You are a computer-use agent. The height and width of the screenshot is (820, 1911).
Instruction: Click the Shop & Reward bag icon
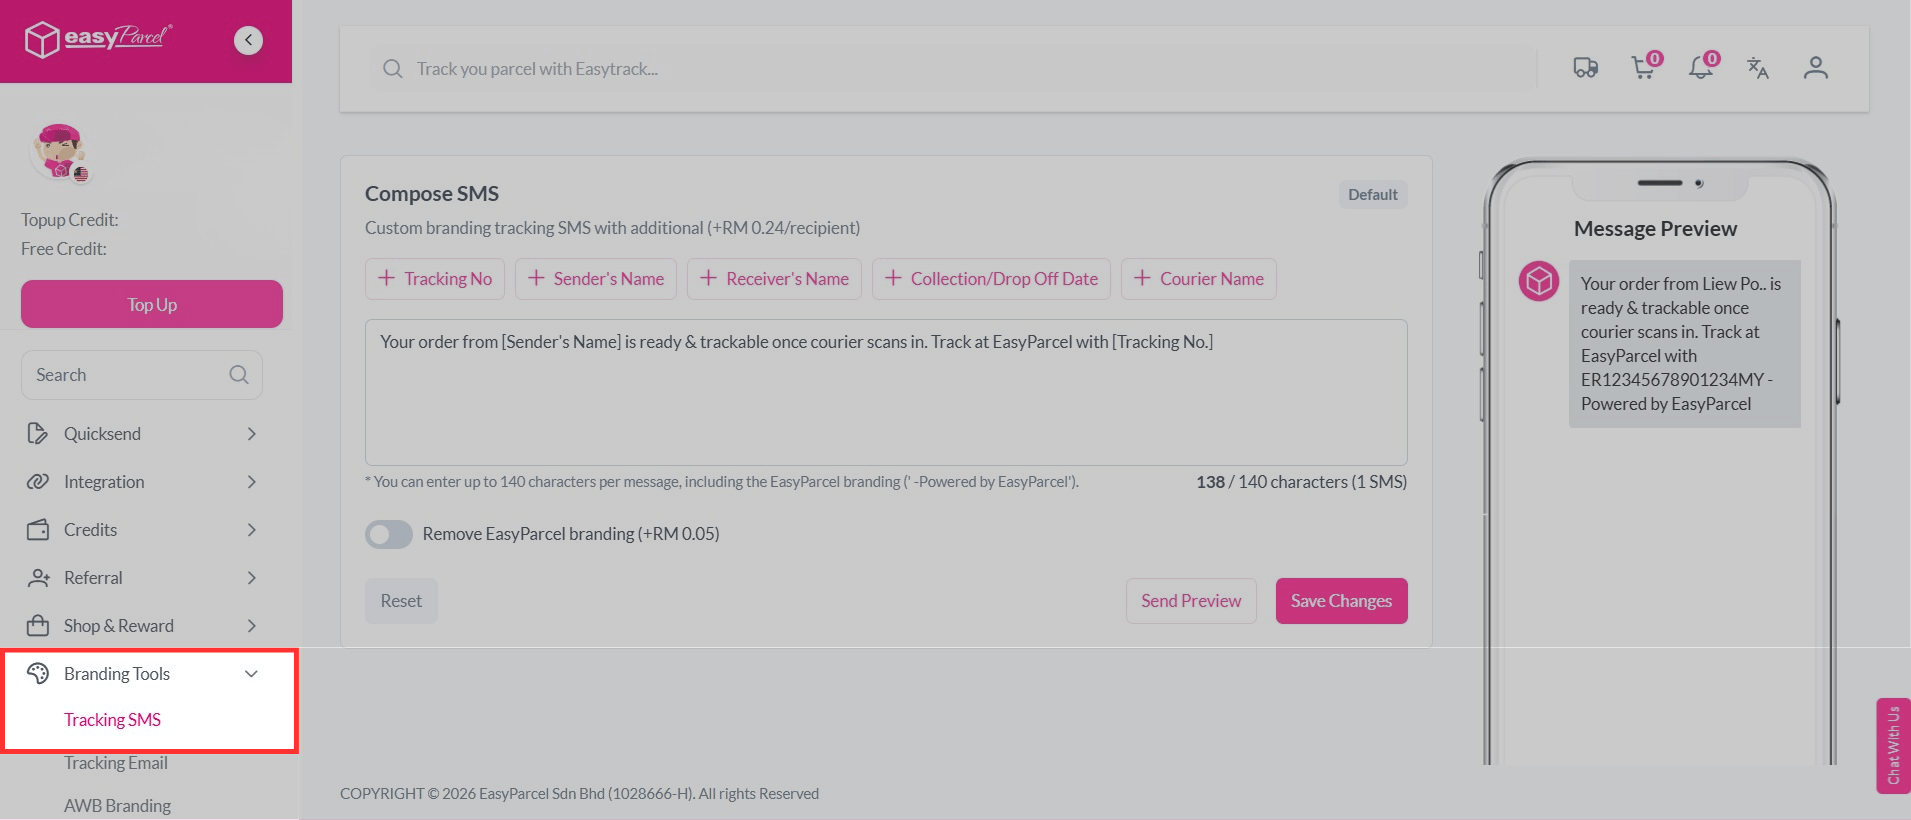point(38,626)
